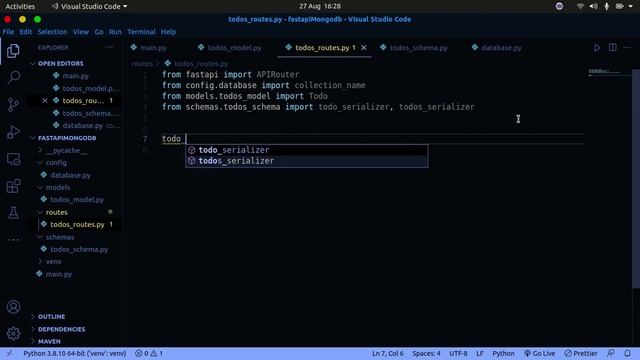Open the Remote Explorer view
Image resolution: width=640 pixels, height=360 pixels.
13,159
